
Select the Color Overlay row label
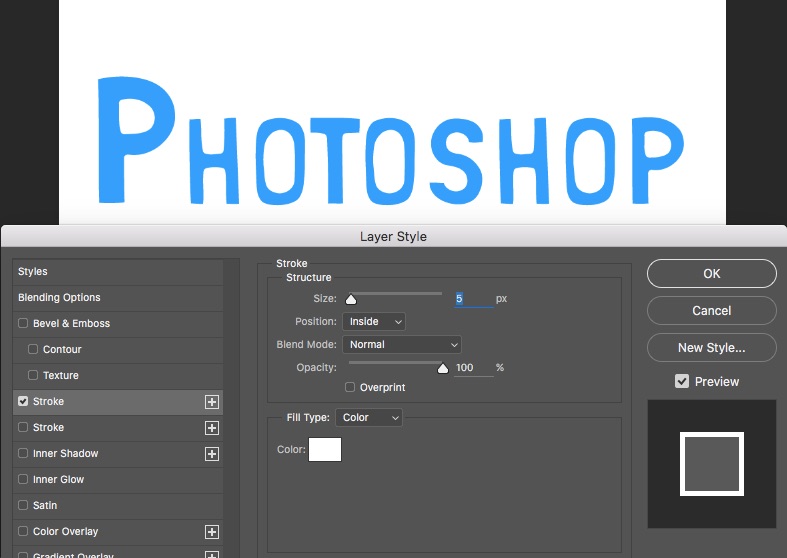pos(65,531)
